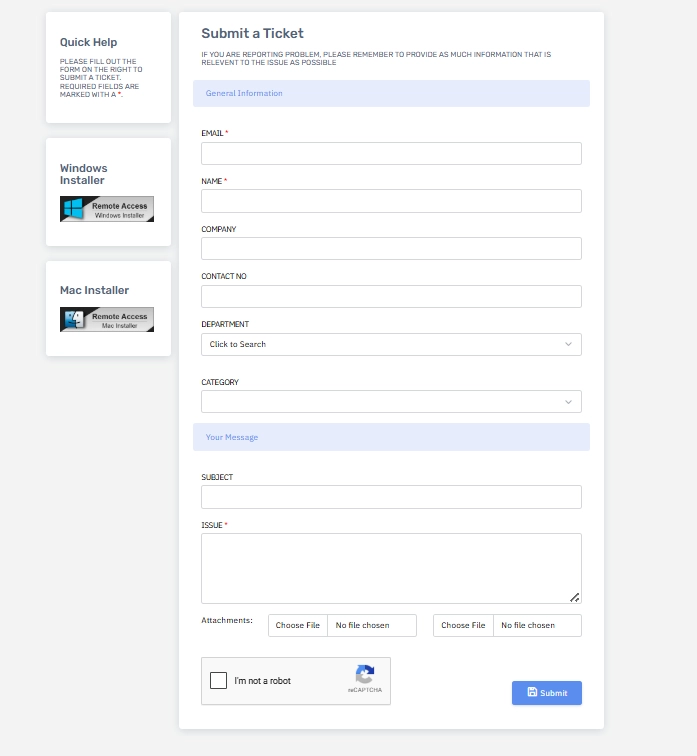
Task: Select the General Information section header
Action: (x=391, y=94)
